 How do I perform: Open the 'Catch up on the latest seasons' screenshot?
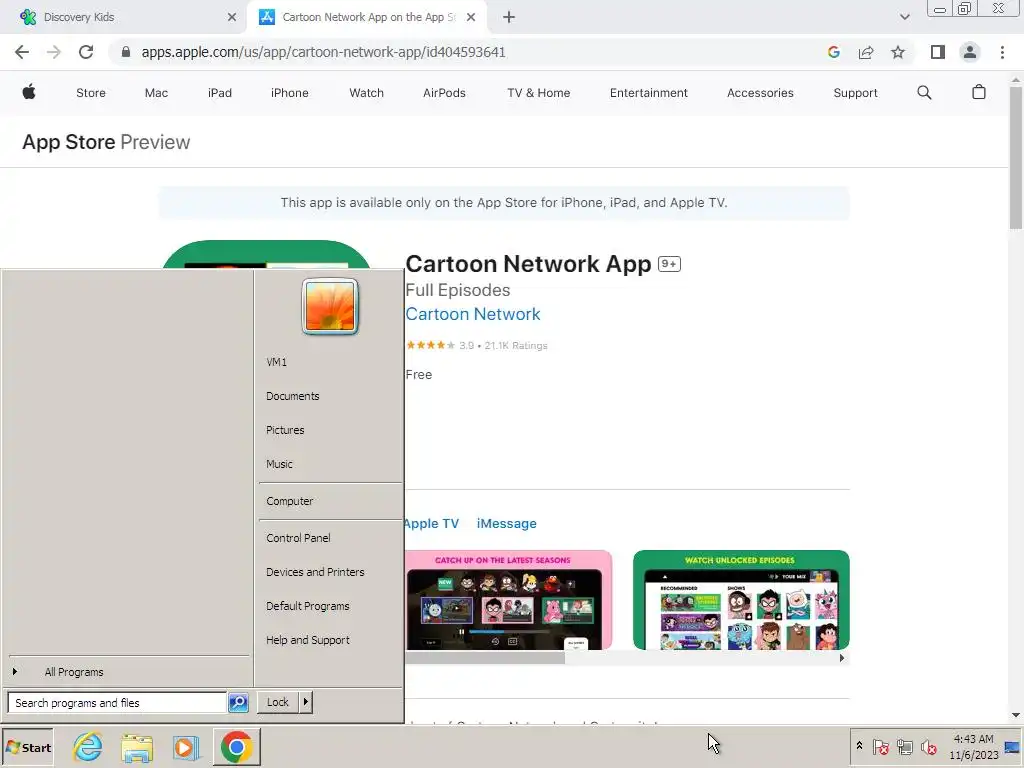click(x=509, y=600)
